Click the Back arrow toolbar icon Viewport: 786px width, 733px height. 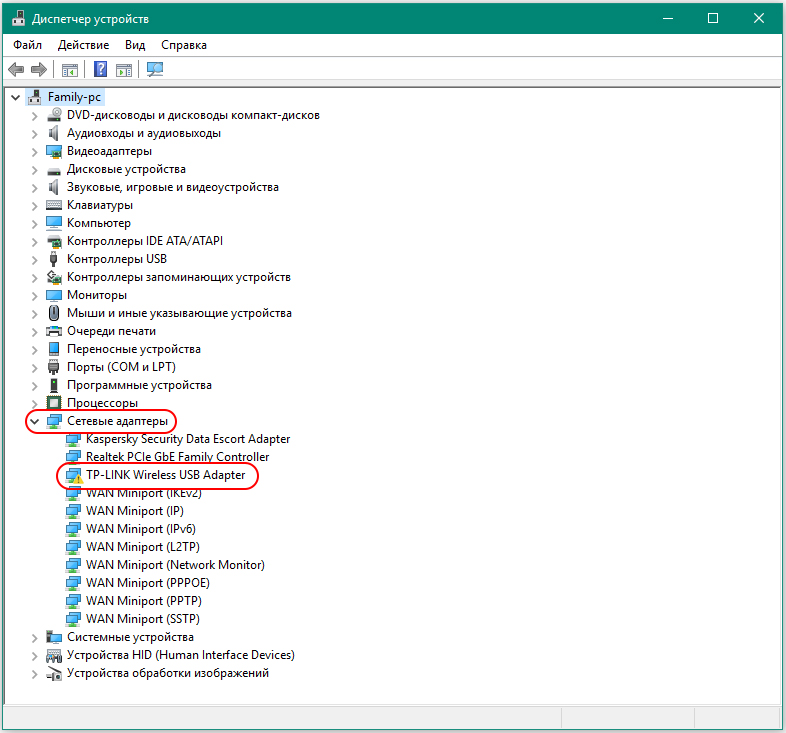16,69
